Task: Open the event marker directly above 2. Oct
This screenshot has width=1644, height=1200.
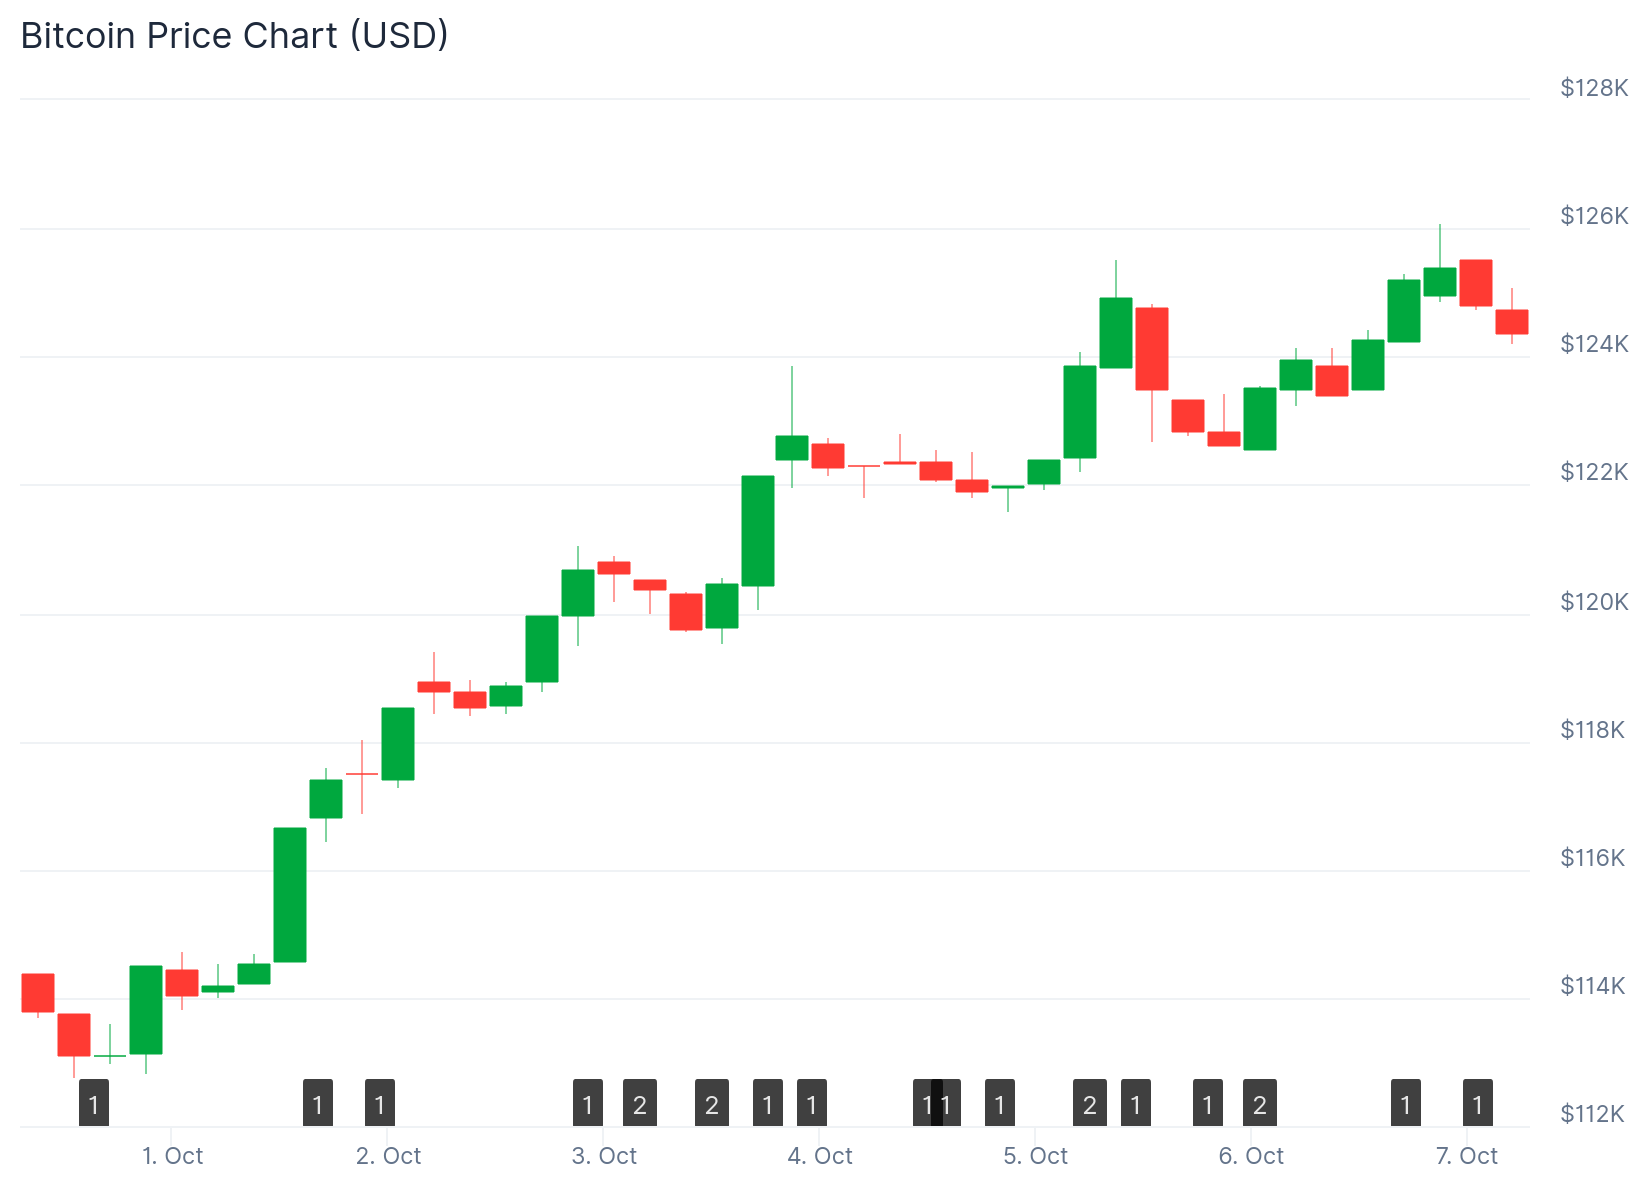Action: [380, 1103]
